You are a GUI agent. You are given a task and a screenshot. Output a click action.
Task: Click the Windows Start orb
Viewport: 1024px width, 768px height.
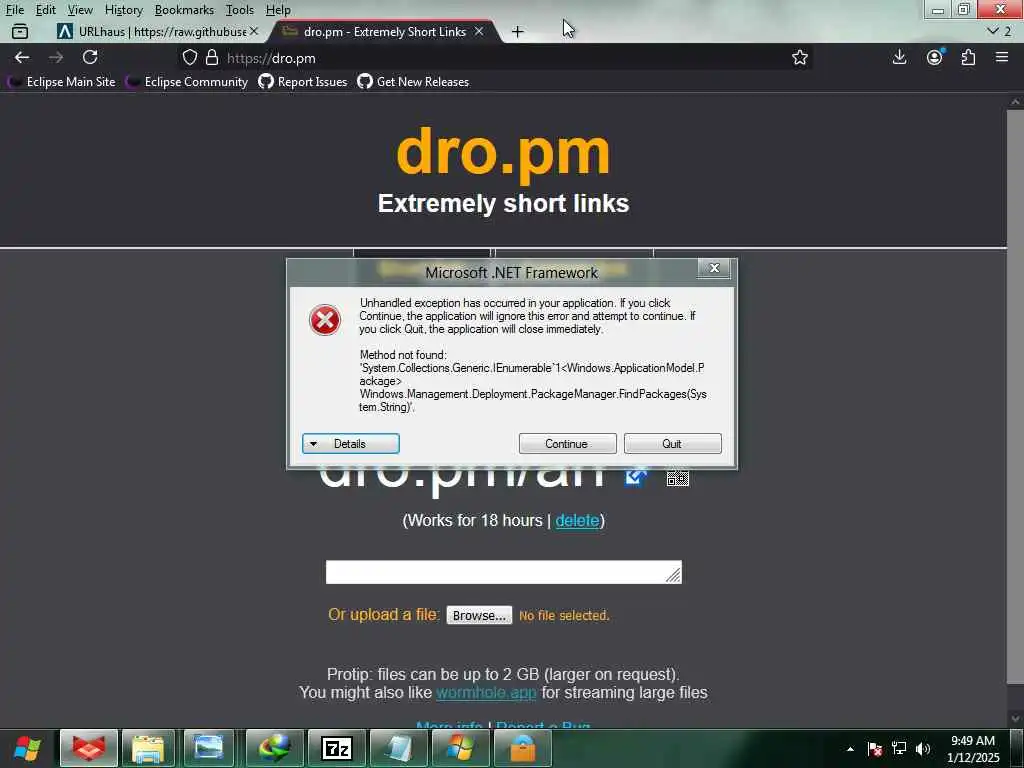click(27, 748)
